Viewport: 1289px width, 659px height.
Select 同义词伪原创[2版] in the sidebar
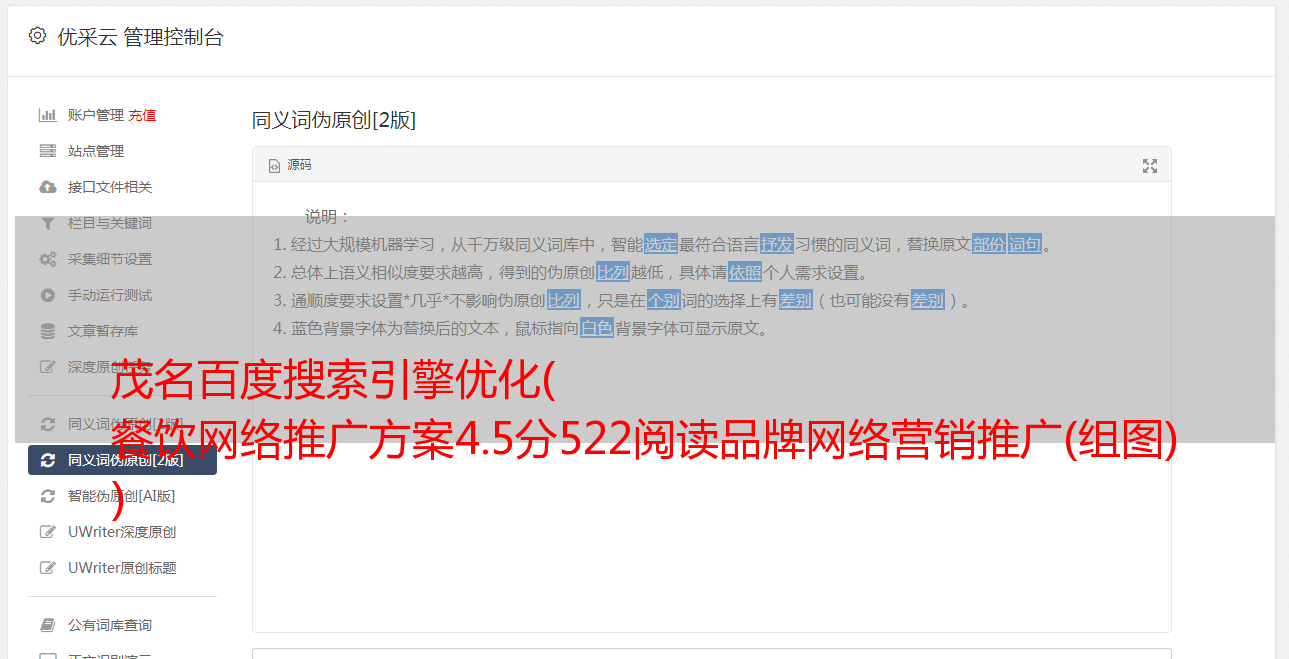(x=122, y=460)
